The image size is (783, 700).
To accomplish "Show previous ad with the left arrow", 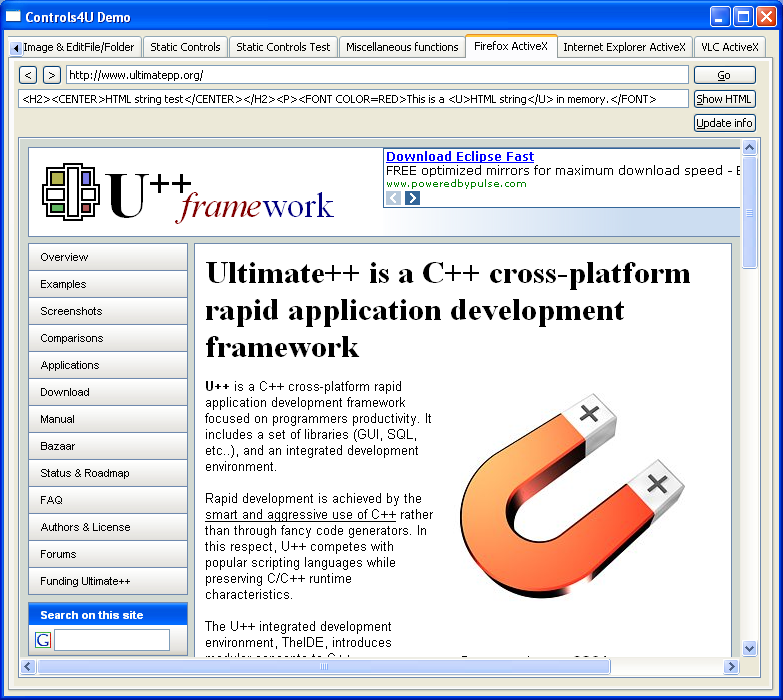I will click(393, 198).
